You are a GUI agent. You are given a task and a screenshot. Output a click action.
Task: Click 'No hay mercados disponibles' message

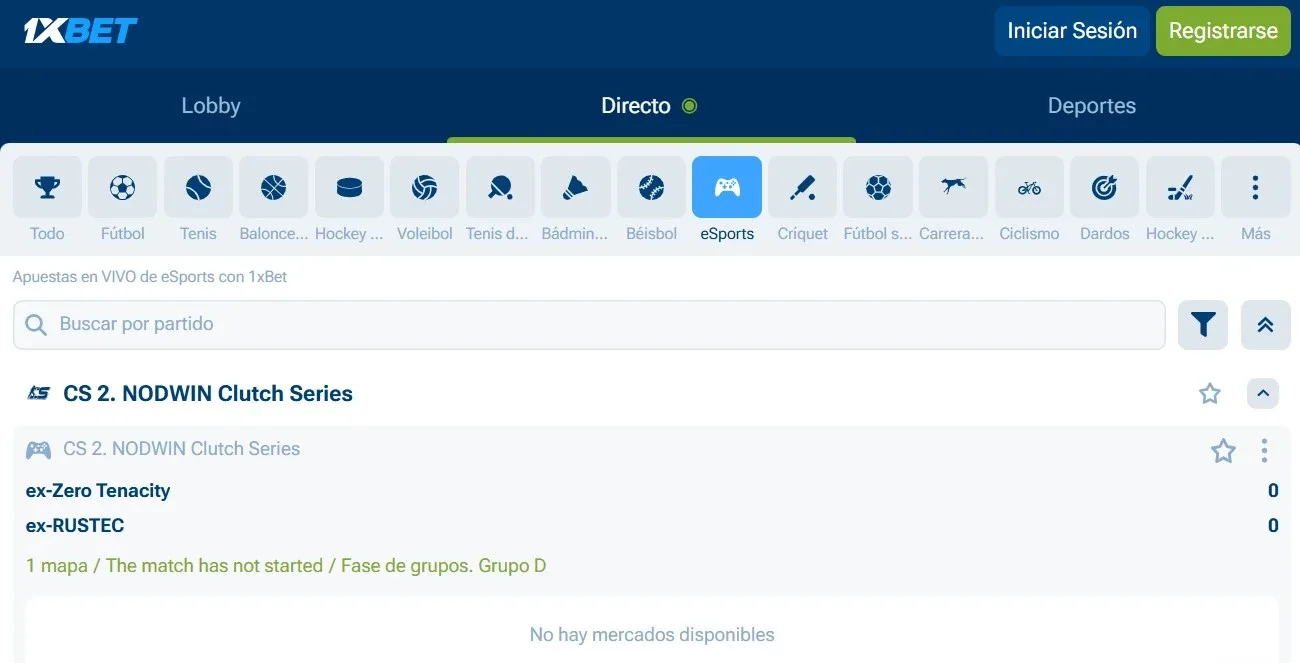(x=652, y=634)
